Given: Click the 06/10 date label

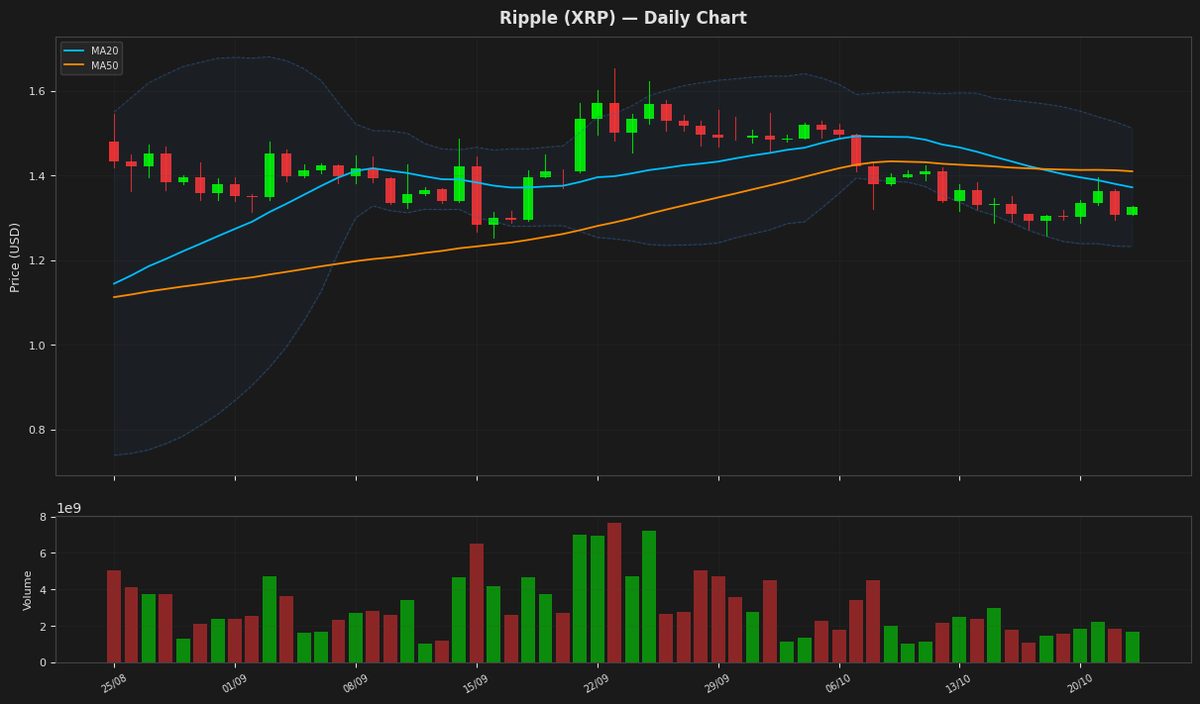Looking at the screenshot, I should (838, 683).
